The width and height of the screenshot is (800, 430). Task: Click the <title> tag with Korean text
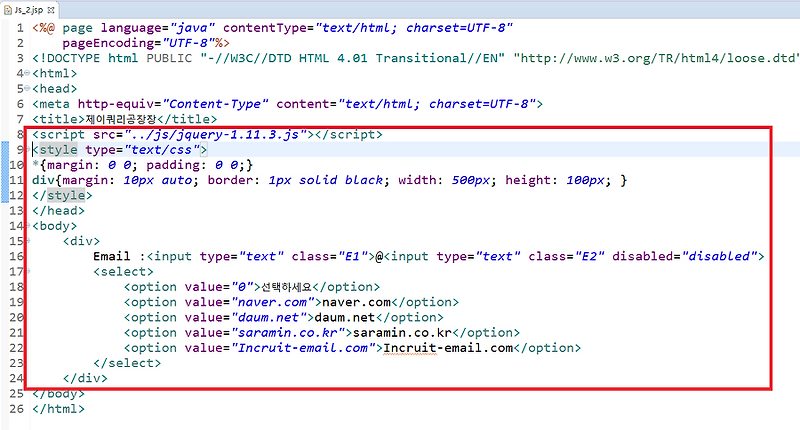coord(124,119)
